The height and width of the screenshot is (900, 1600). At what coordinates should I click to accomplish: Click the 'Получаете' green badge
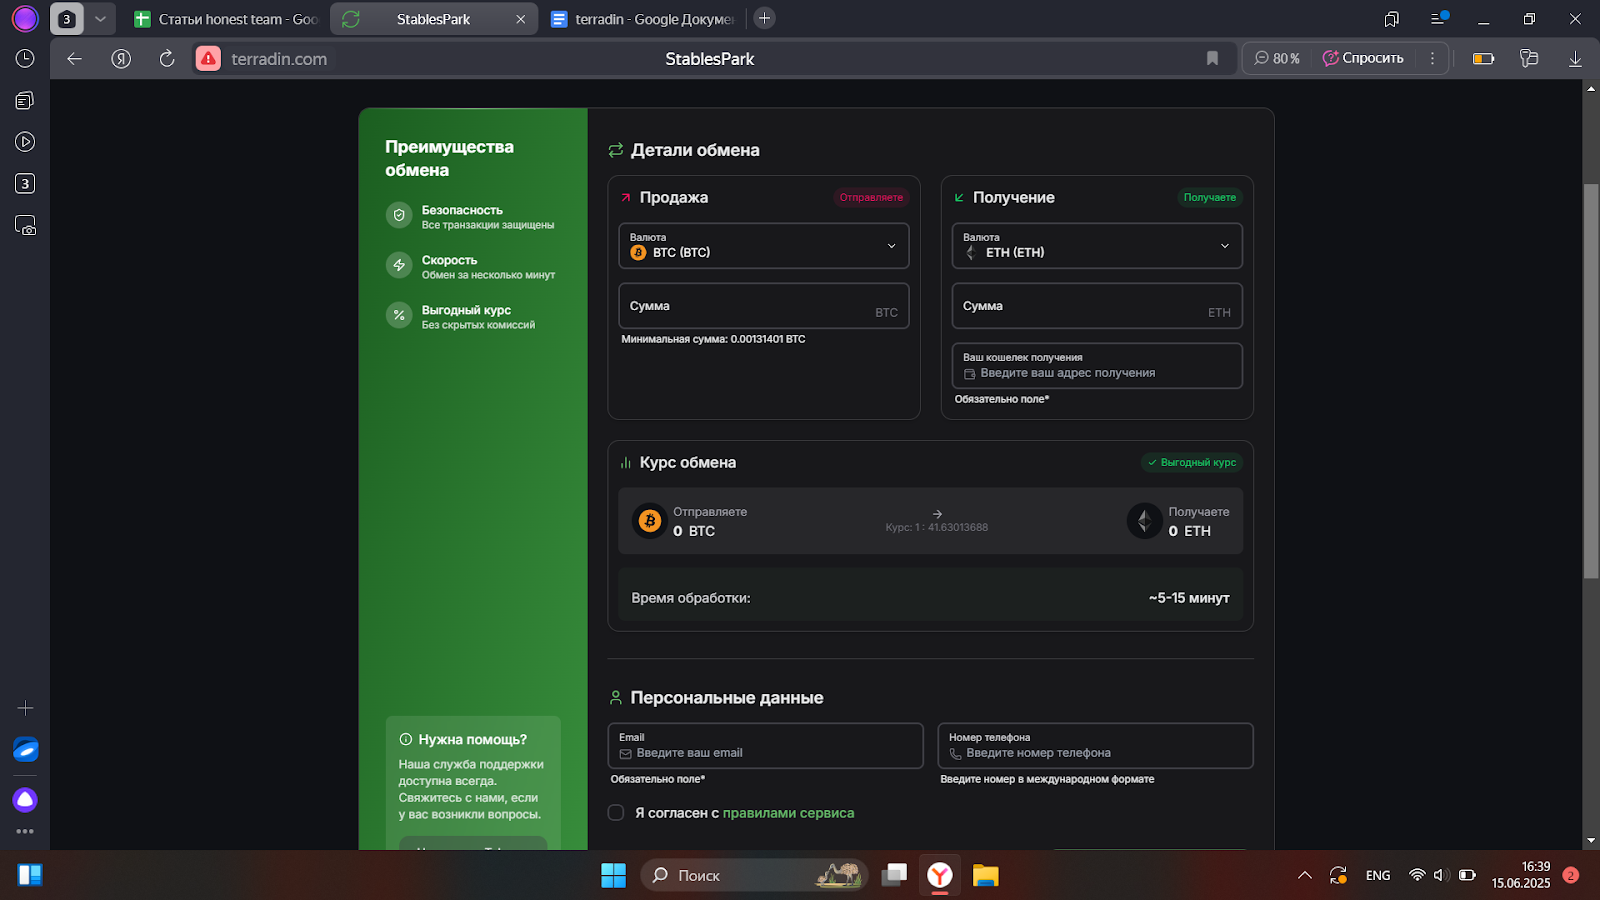(1210, 198)
